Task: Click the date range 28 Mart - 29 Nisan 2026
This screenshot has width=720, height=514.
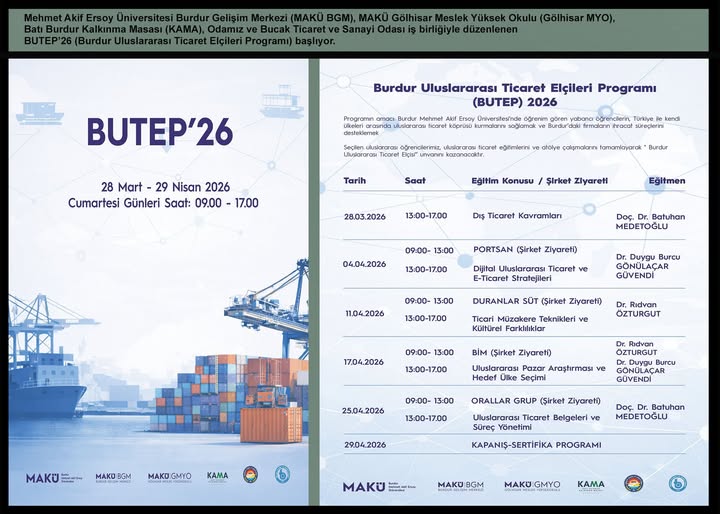Action: pyautogui.click(x=165, y=187)
